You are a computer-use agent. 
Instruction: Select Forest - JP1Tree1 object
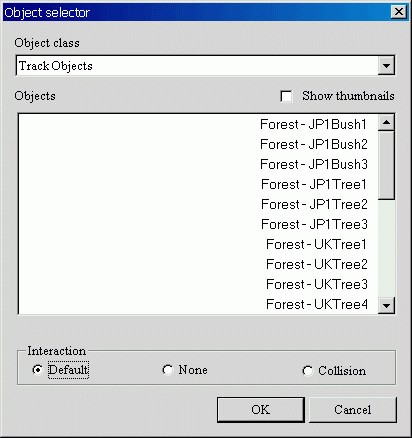click(314, 184)
